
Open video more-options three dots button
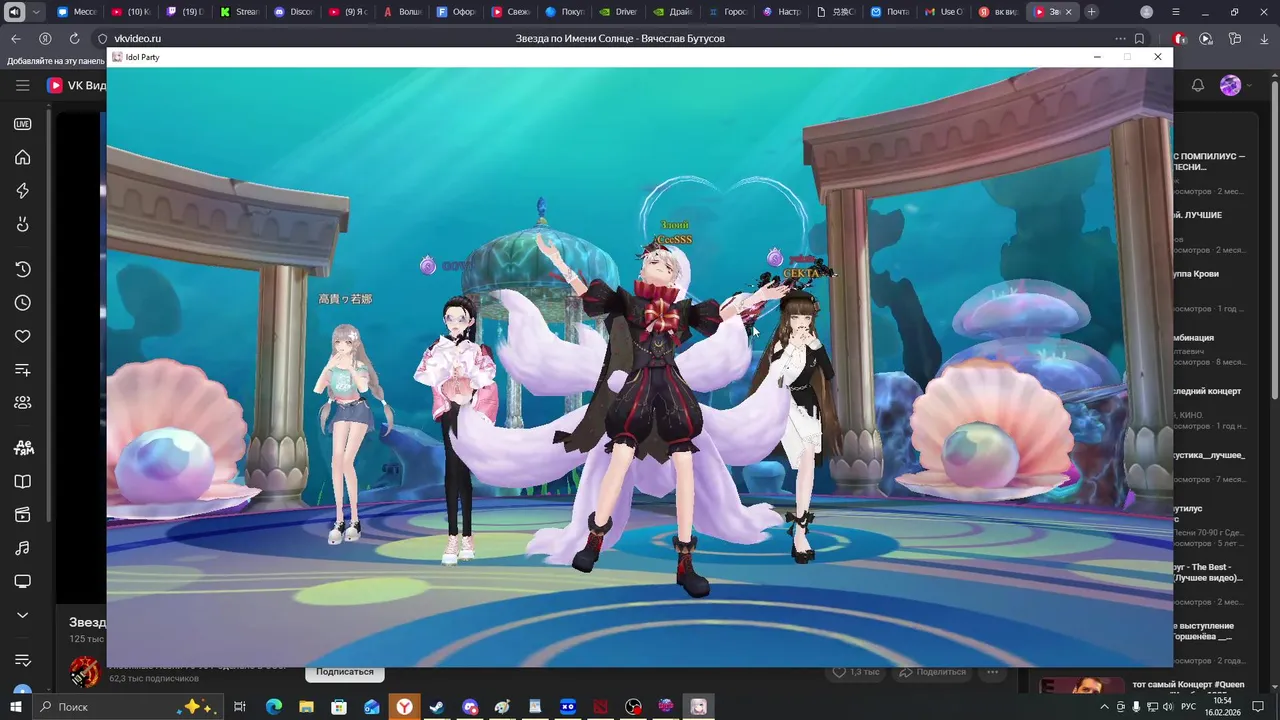tap(993, 672)
